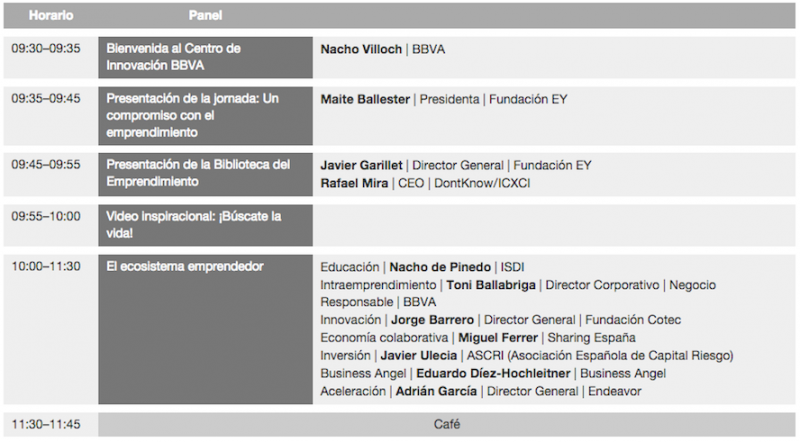The image size is (800, 442).
Task: Click the Panel column header
Action: point(205,16)
